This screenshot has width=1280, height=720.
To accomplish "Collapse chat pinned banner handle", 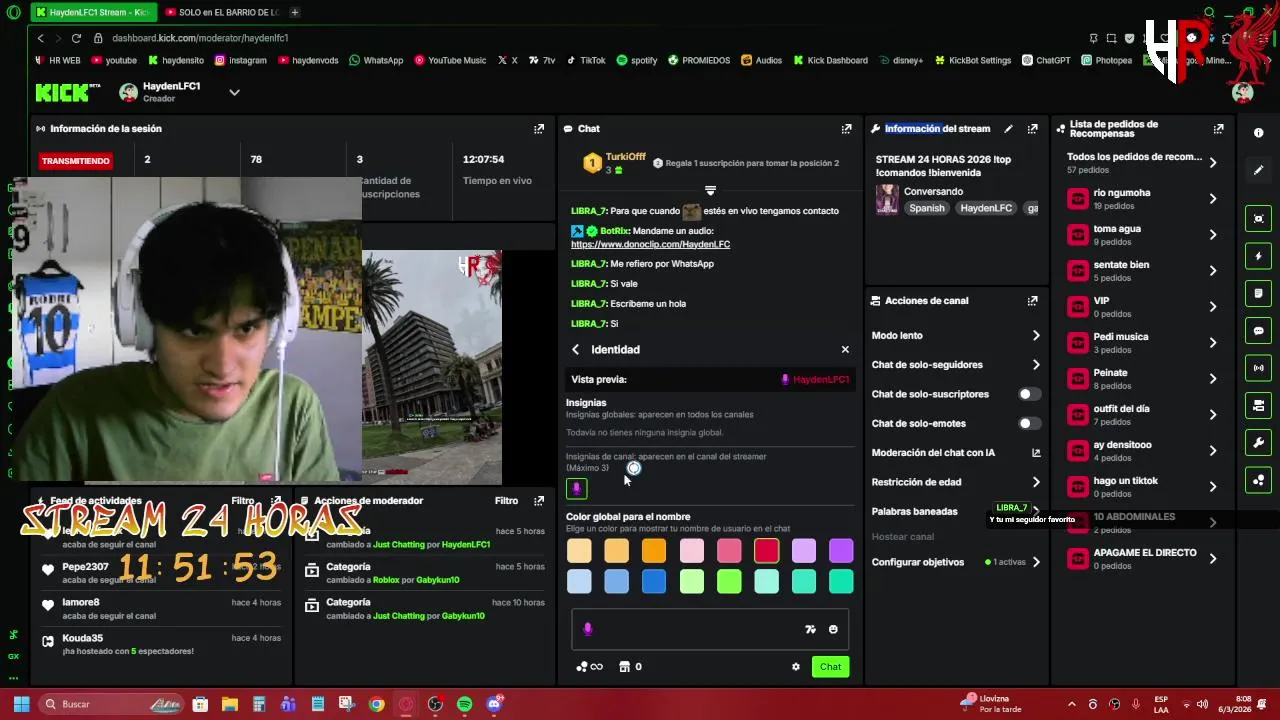I will (710, 190).
